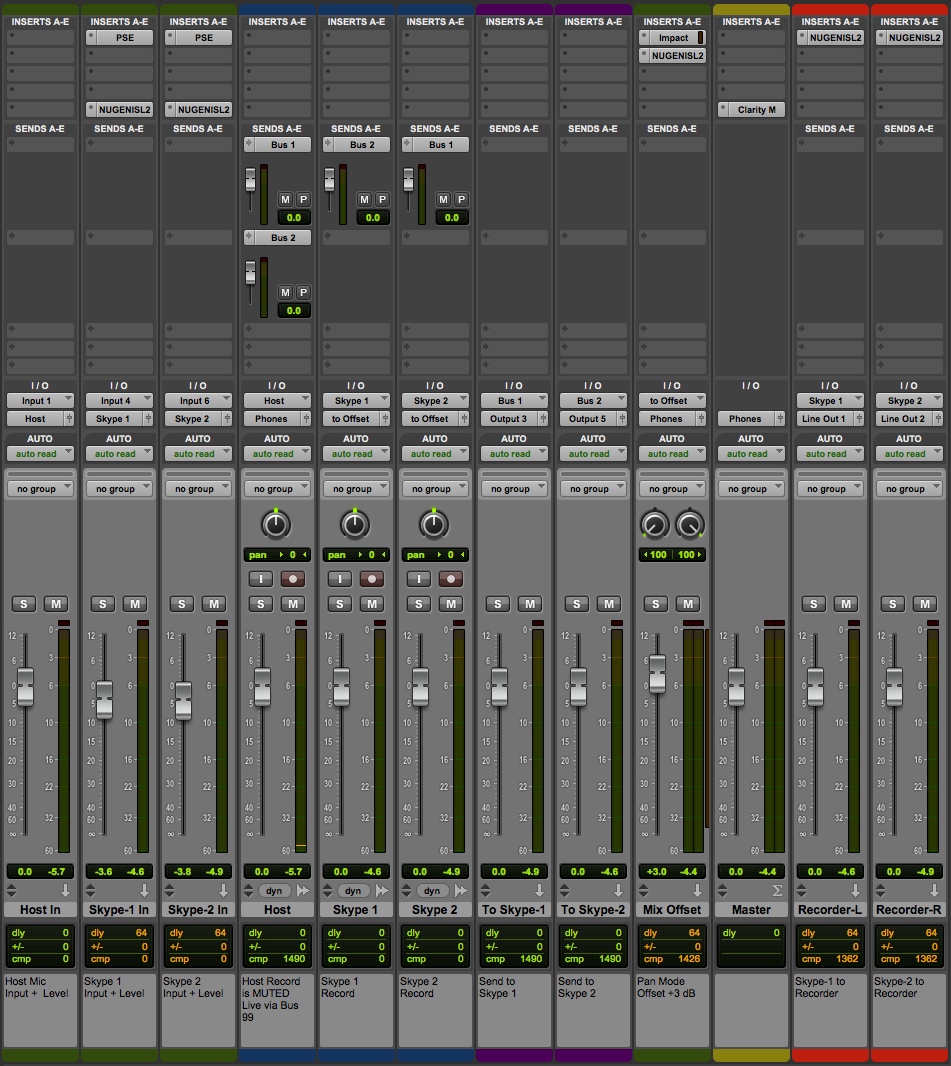Click the pan knob on Skype 2 track
Screen dimensions: 951x1066
pos(434,524)
